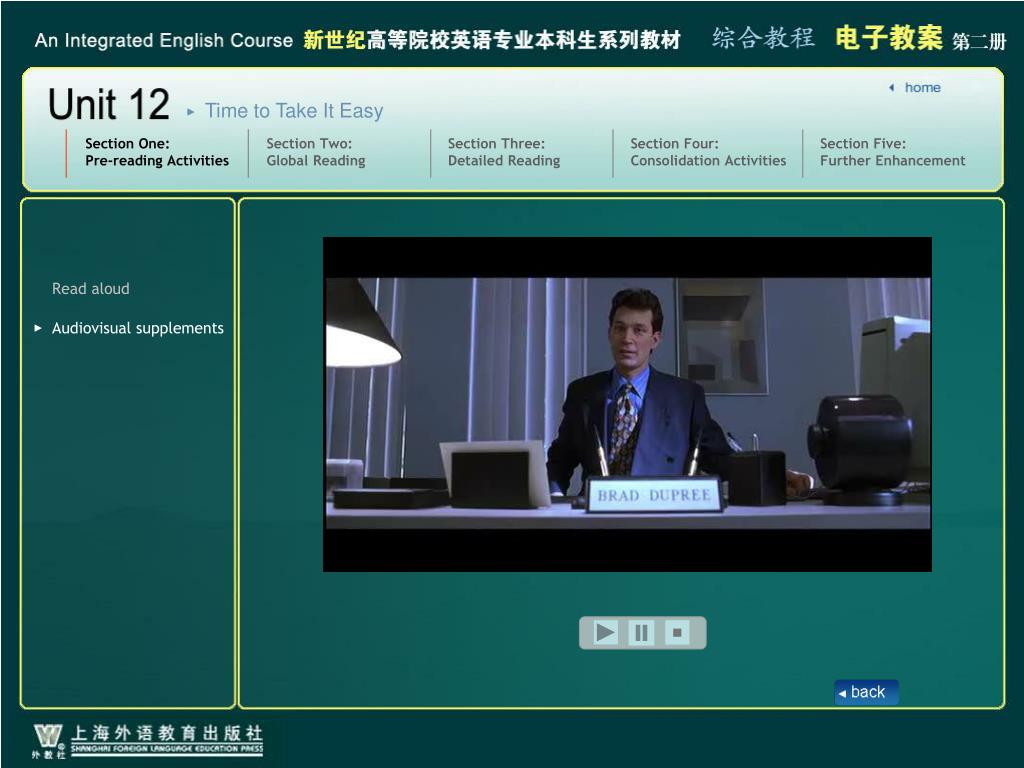Viewport: 1024px width, 768px height.
Task: Click the Unit 12 heading
Action: point(109,104)
